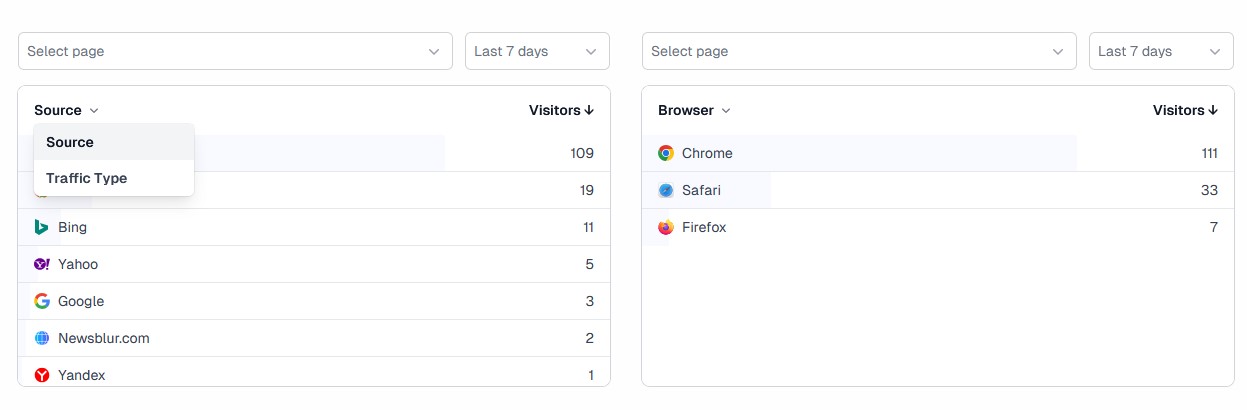Click Firefox's 7 visitors value

pyautogui.click(x=1214, y=227)
